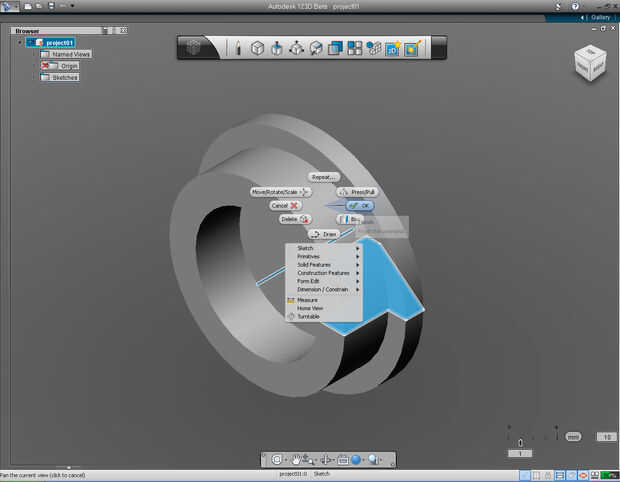Image resolution: width=620 pixels, height=482 pixels.
Task: Expand the Gallery panel arrow
Action: coord(582,17)
